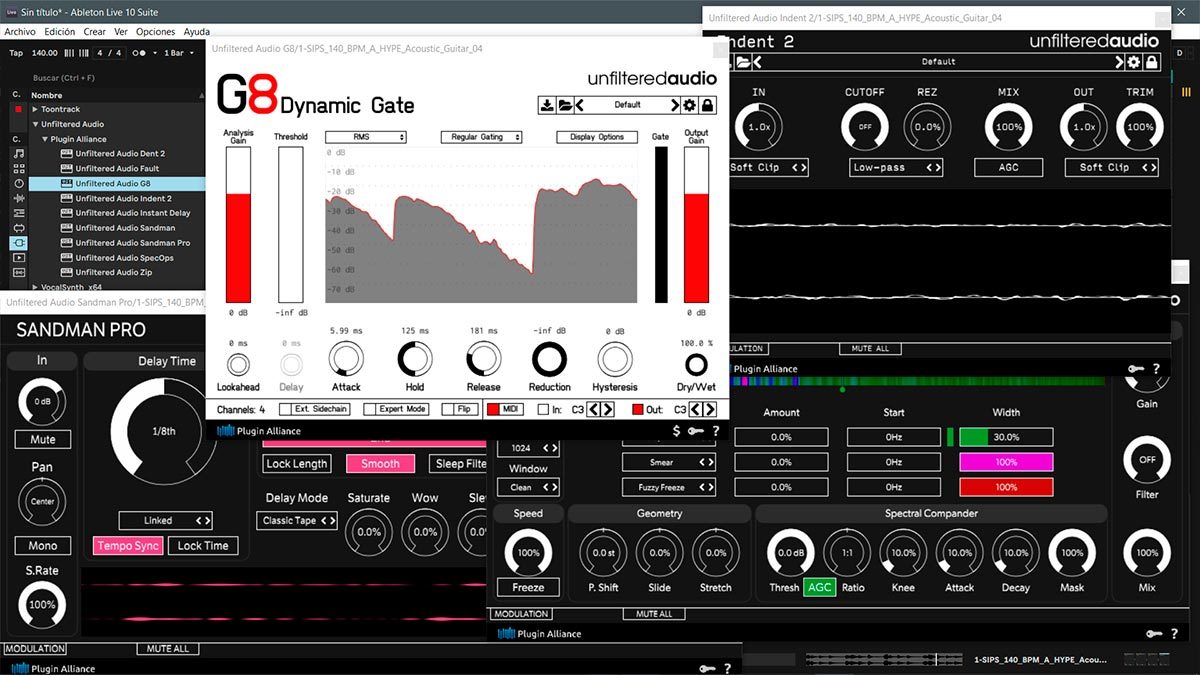Open the Regular Gating mode dropdown
Viewport: 1200px width, 675px height.
click(x=481, y=137)
